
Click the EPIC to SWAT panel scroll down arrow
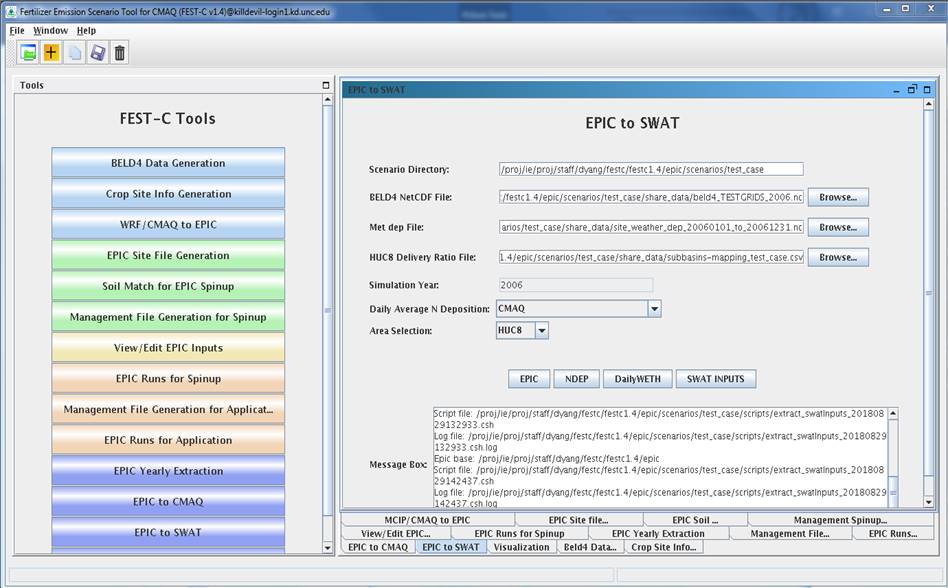929,502
